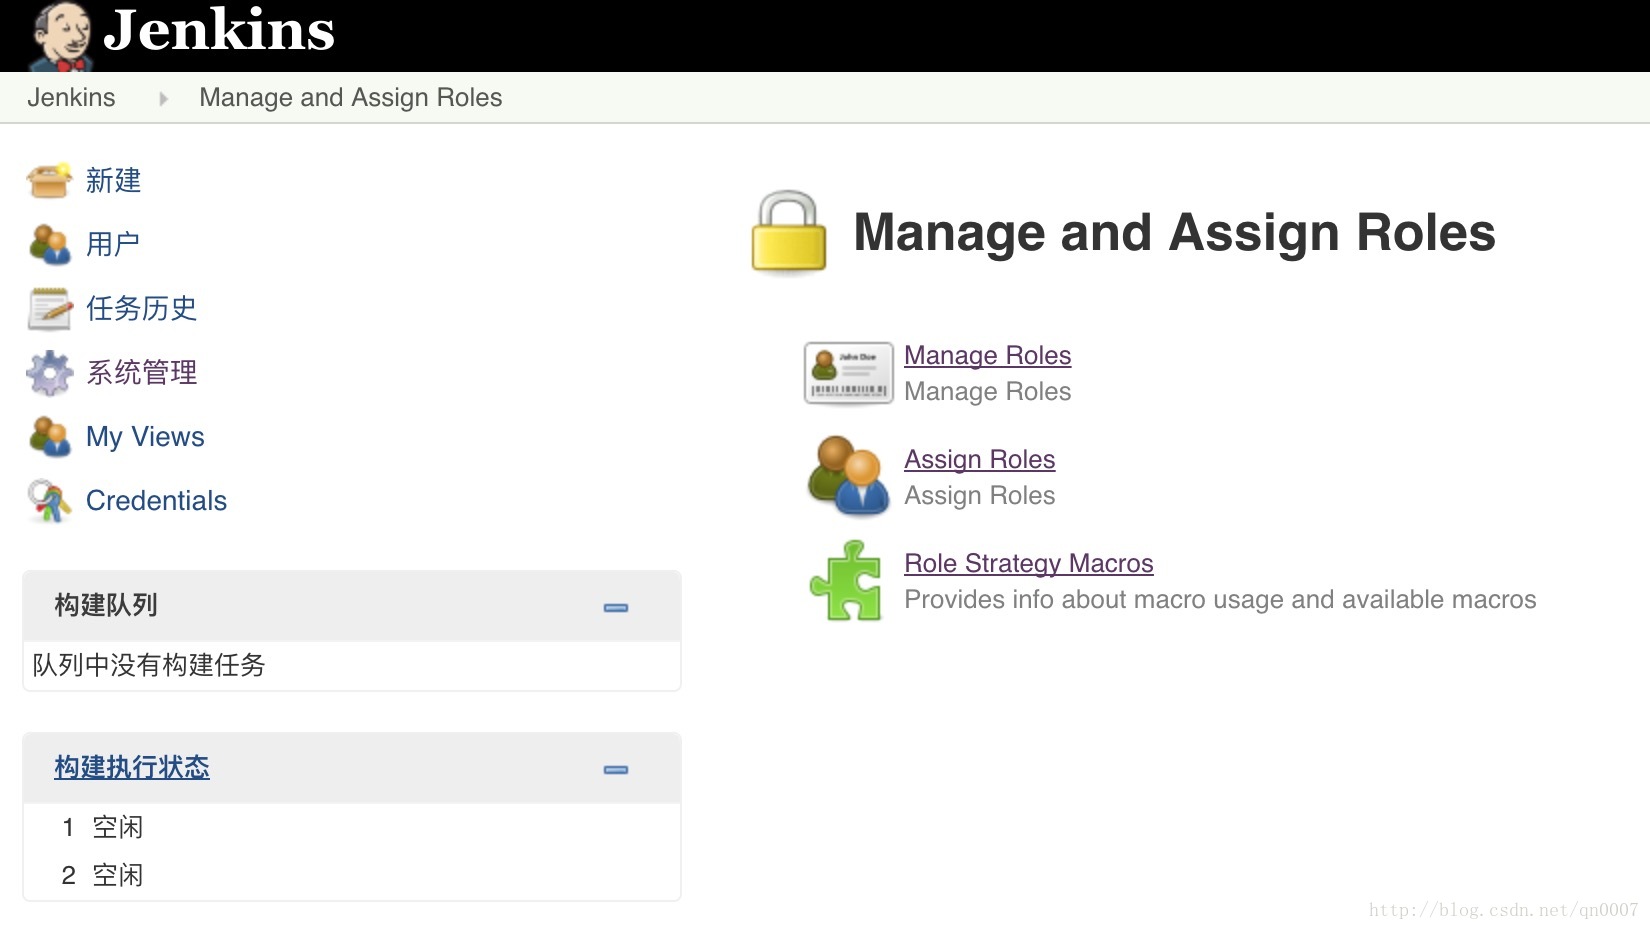
Task: Click the yellow padlock icon
Action: [x=789, y=232]
